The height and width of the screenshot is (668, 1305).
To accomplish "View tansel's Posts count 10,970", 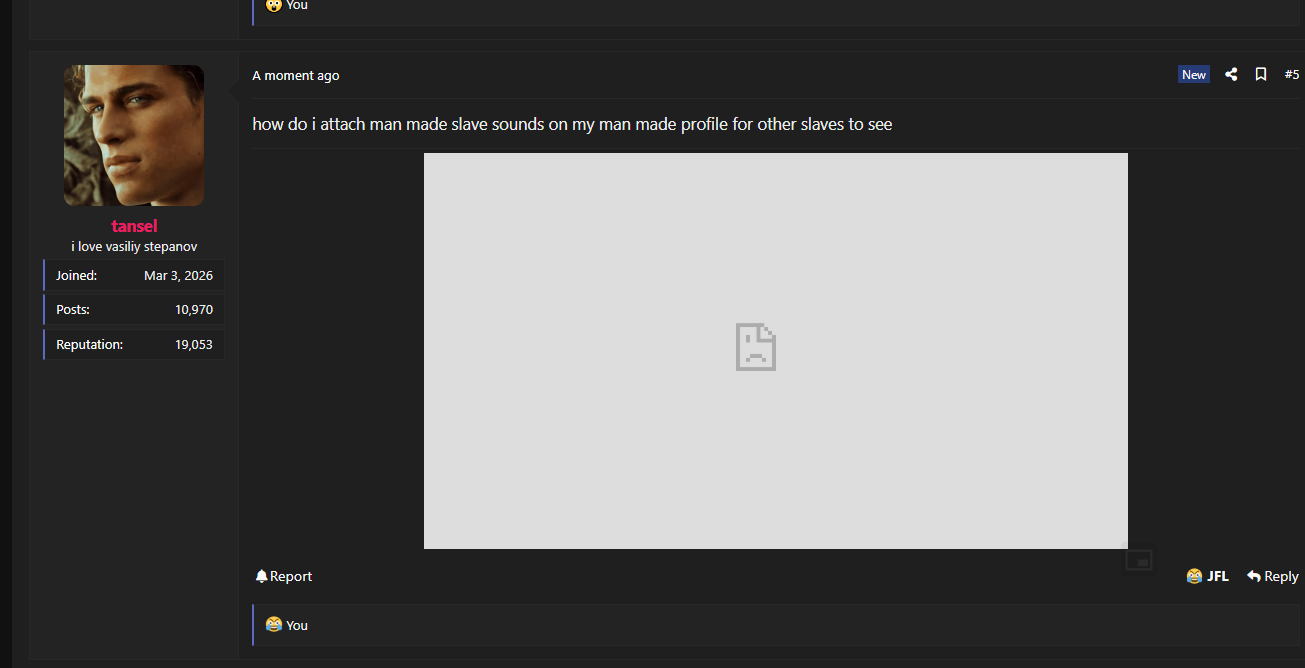I will [x=194, y=310].
